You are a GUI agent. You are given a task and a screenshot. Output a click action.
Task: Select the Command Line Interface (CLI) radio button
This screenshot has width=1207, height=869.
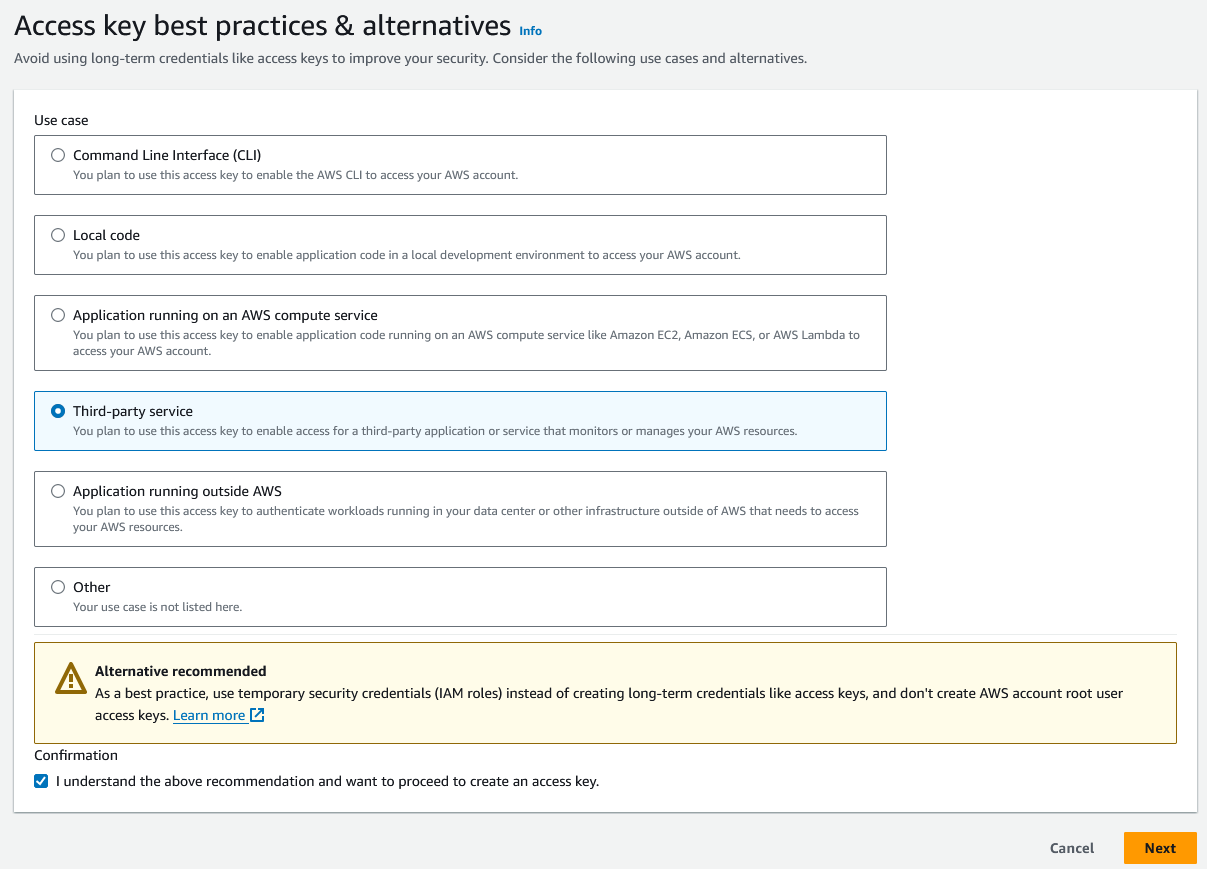click(x=58, y=155)
